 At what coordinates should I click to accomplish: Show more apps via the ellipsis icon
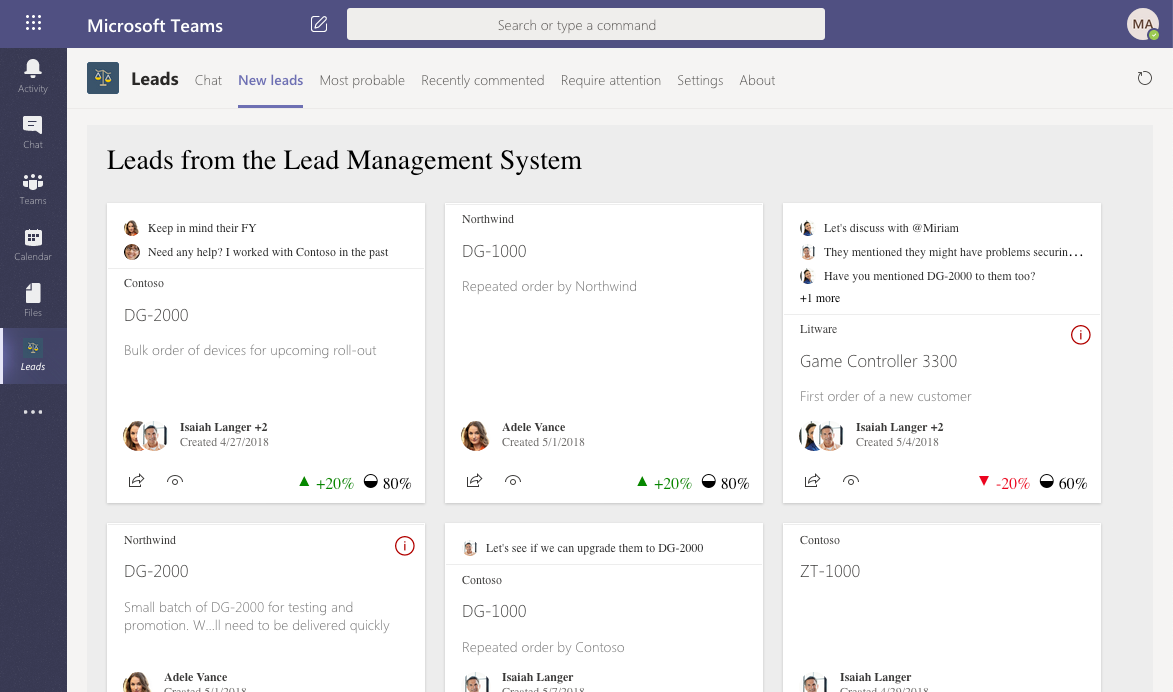tap(33, 411)
